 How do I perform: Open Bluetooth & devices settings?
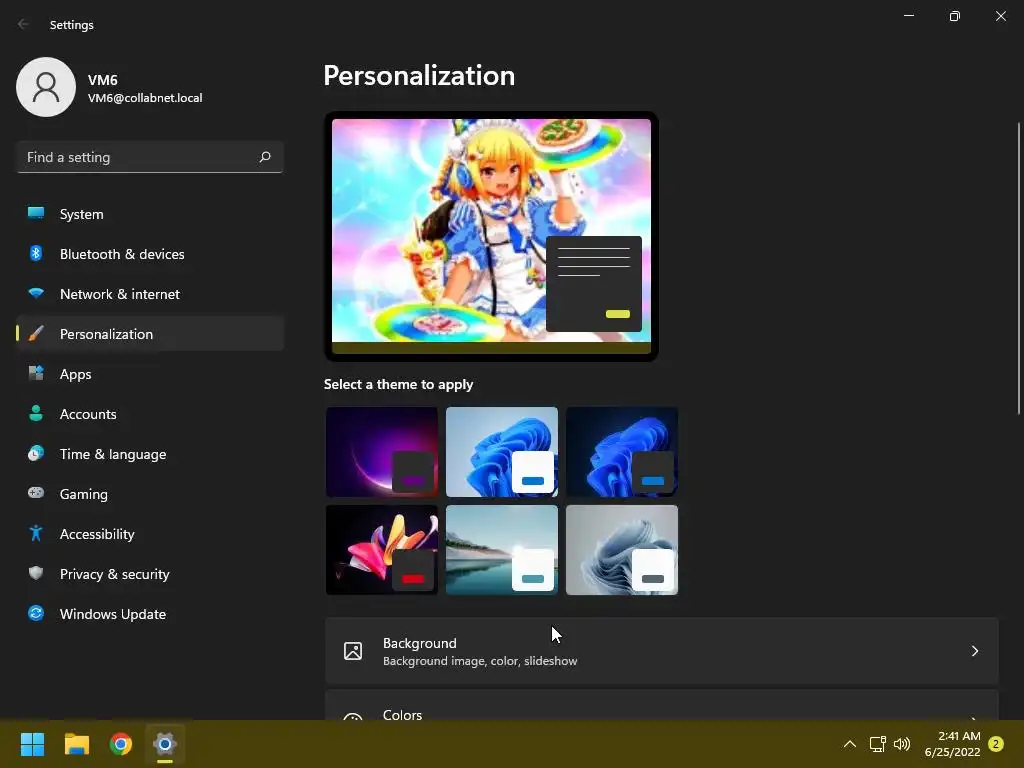pos(150,253)
